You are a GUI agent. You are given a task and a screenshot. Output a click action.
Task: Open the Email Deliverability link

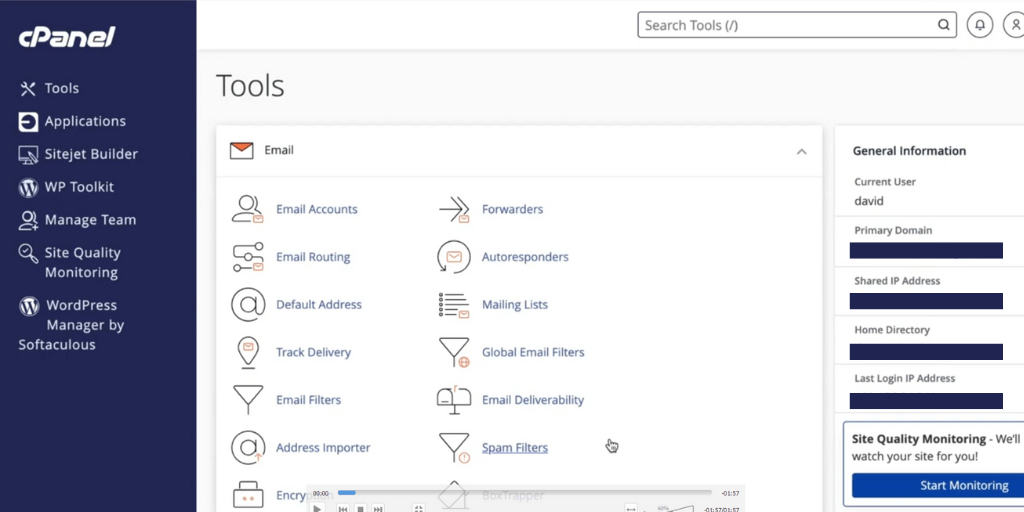pyautogui.click(x=533, y=400)
